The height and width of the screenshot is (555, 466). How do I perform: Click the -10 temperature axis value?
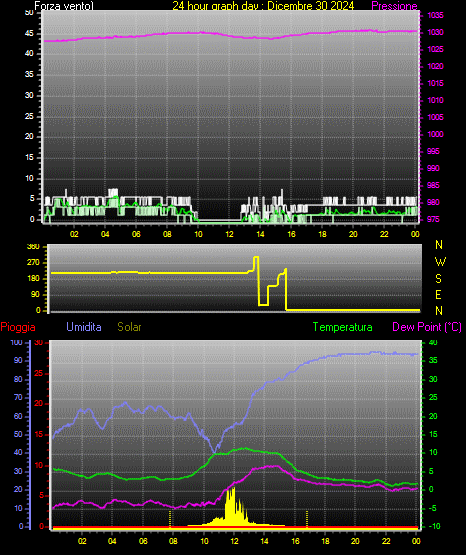click(435, 526)
